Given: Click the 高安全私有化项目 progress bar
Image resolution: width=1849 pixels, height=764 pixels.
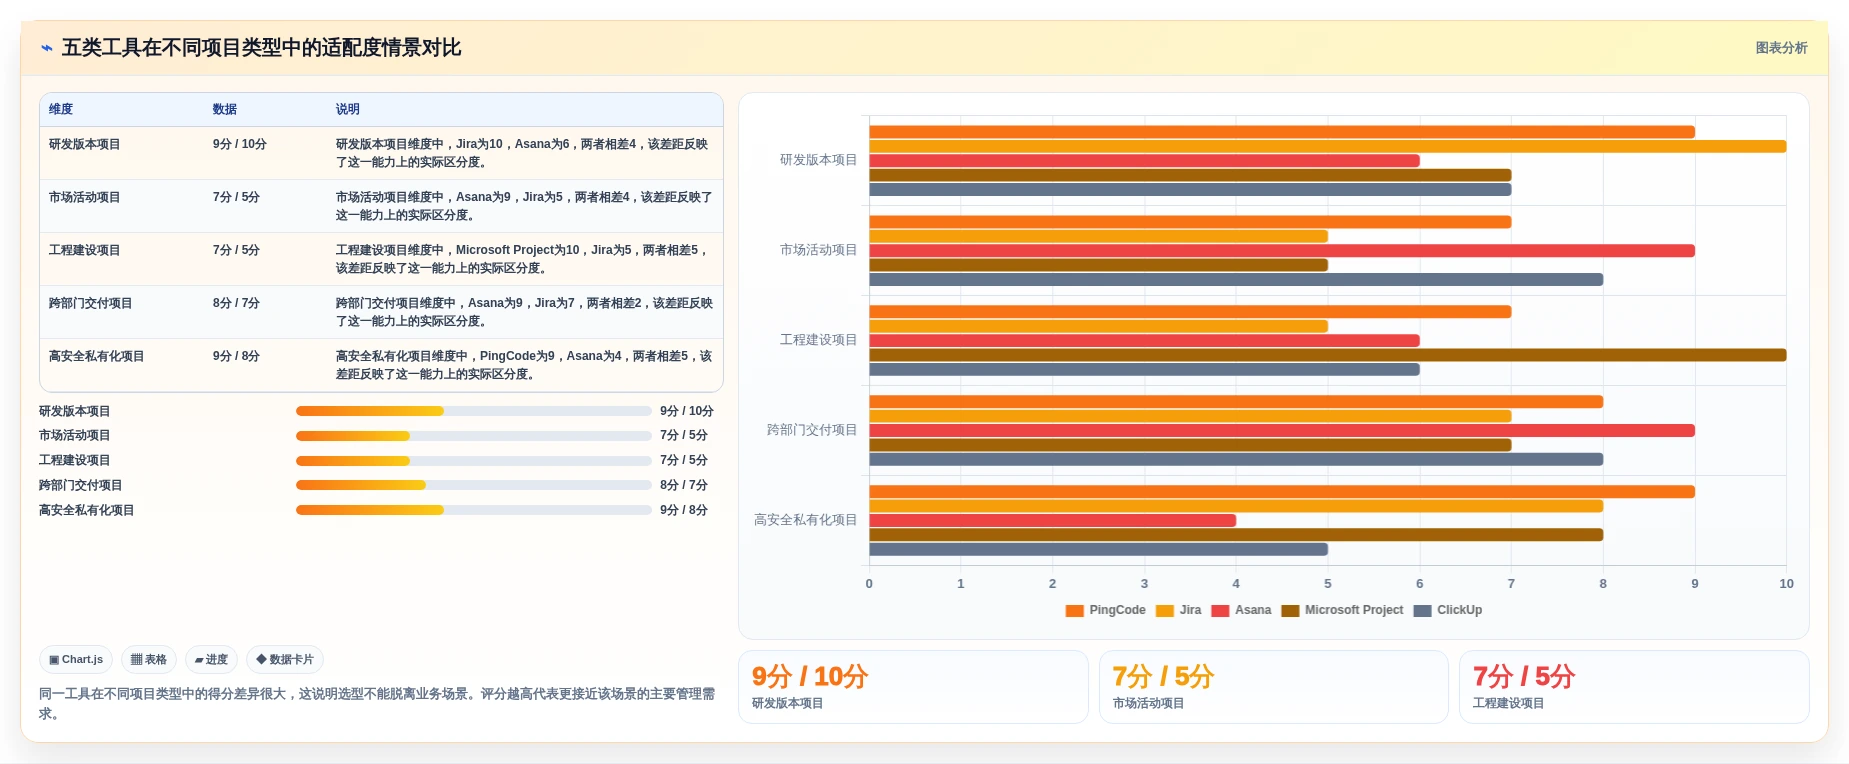Looking at the screenshot, I should click(473, 510).
